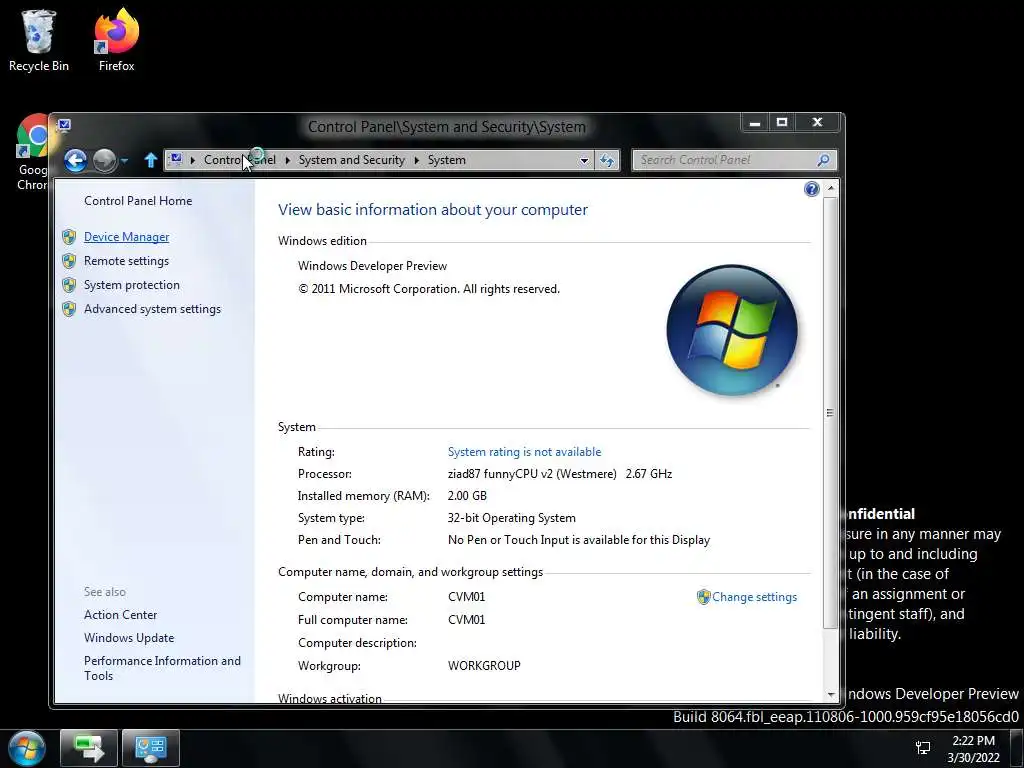
Task: Click the 32-bit Operating System text
Action: [511, 518]
